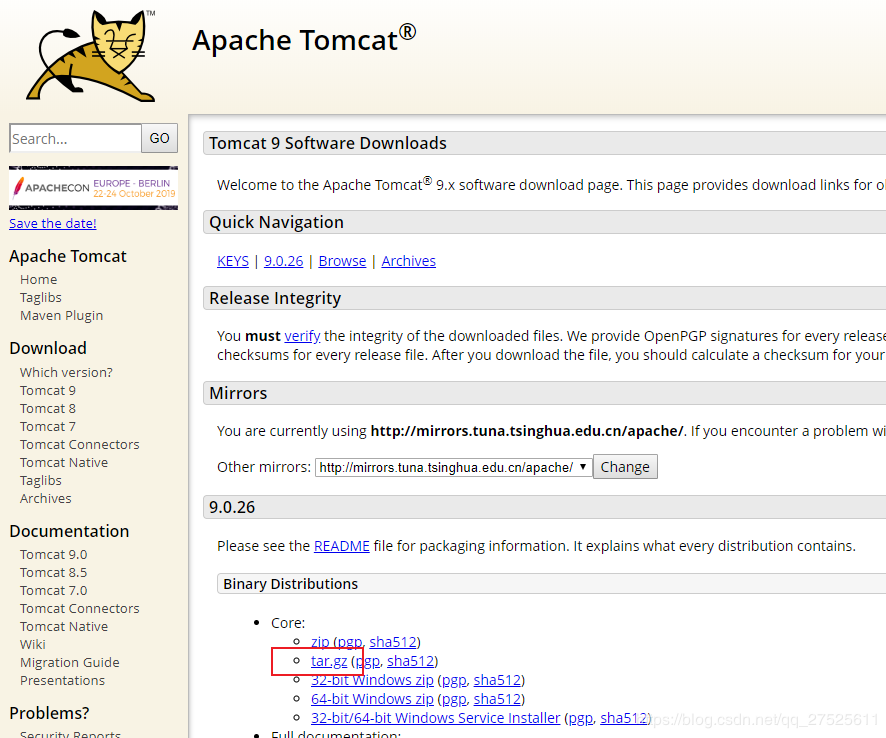Image resolution: width=886 pixels, height=738 pixels.
Task: Download 32-bit/64-bit Windows Service Installer
Action: click(x=435, y=718)
